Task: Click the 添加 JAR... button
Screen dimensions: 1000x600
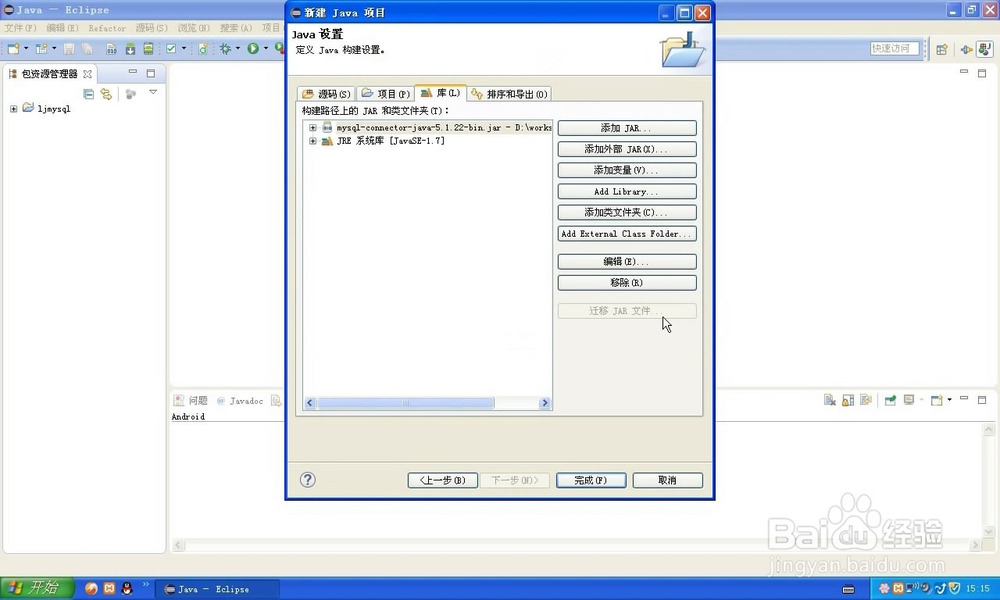Action: (627, 128)
